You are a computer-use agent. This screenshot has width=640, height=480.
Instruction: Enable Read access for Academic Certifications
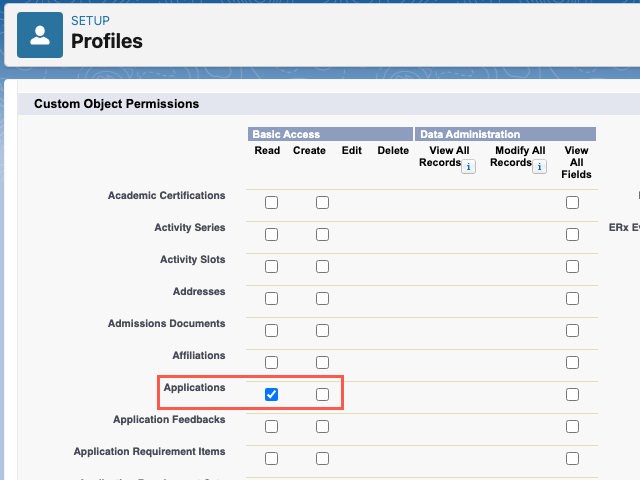click(271, 203)
